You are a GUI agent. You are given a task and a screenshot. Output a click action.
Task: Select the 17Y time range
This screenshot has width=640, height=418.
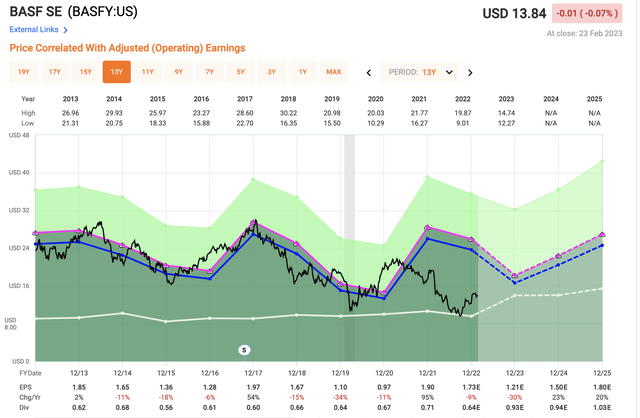point(55,72)
